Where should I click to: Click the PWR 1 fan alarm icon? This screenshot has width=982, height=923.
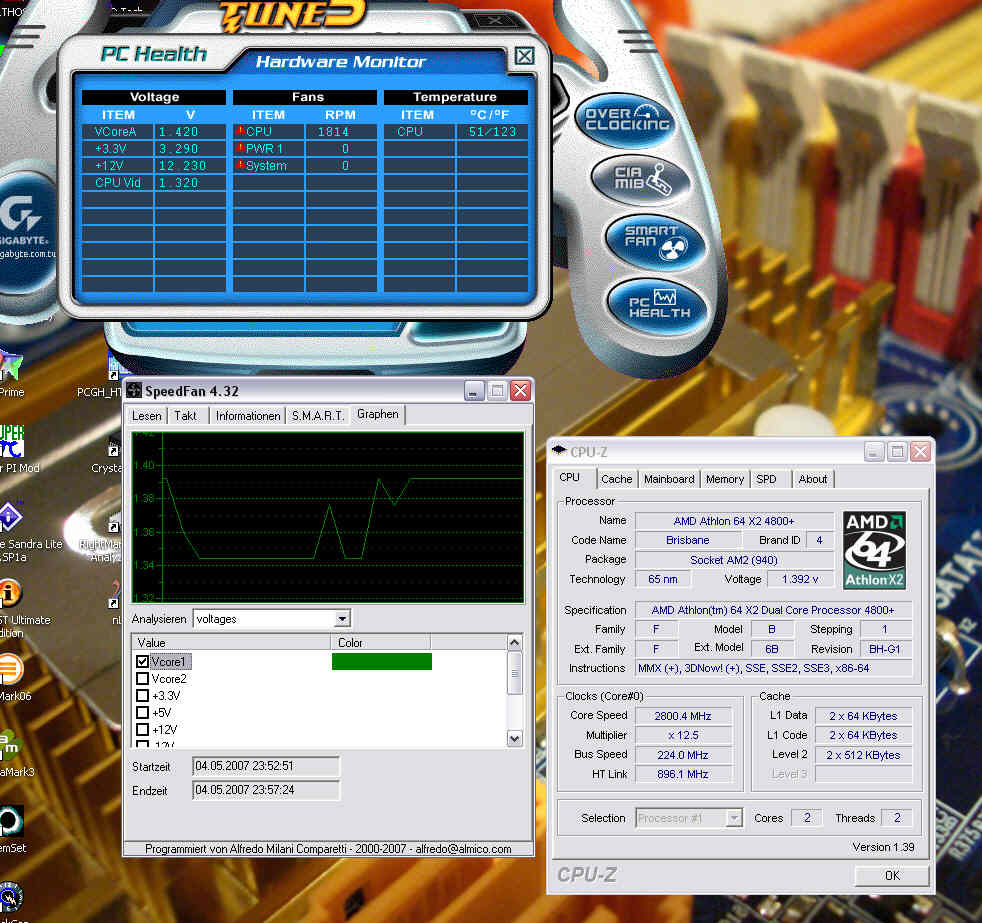pyautogui.click(x=240, y=148)
